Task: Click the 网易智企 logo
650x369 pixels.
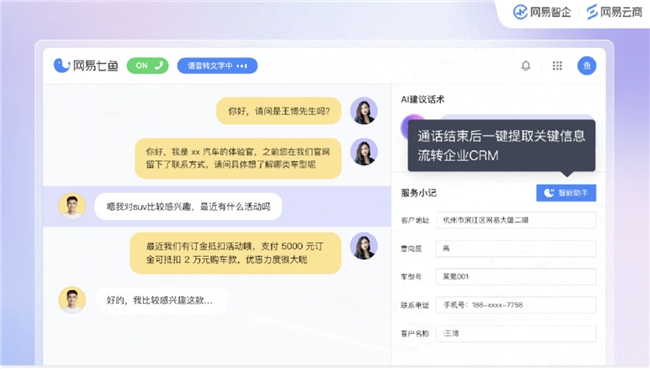Action: (x=542, y=12)
